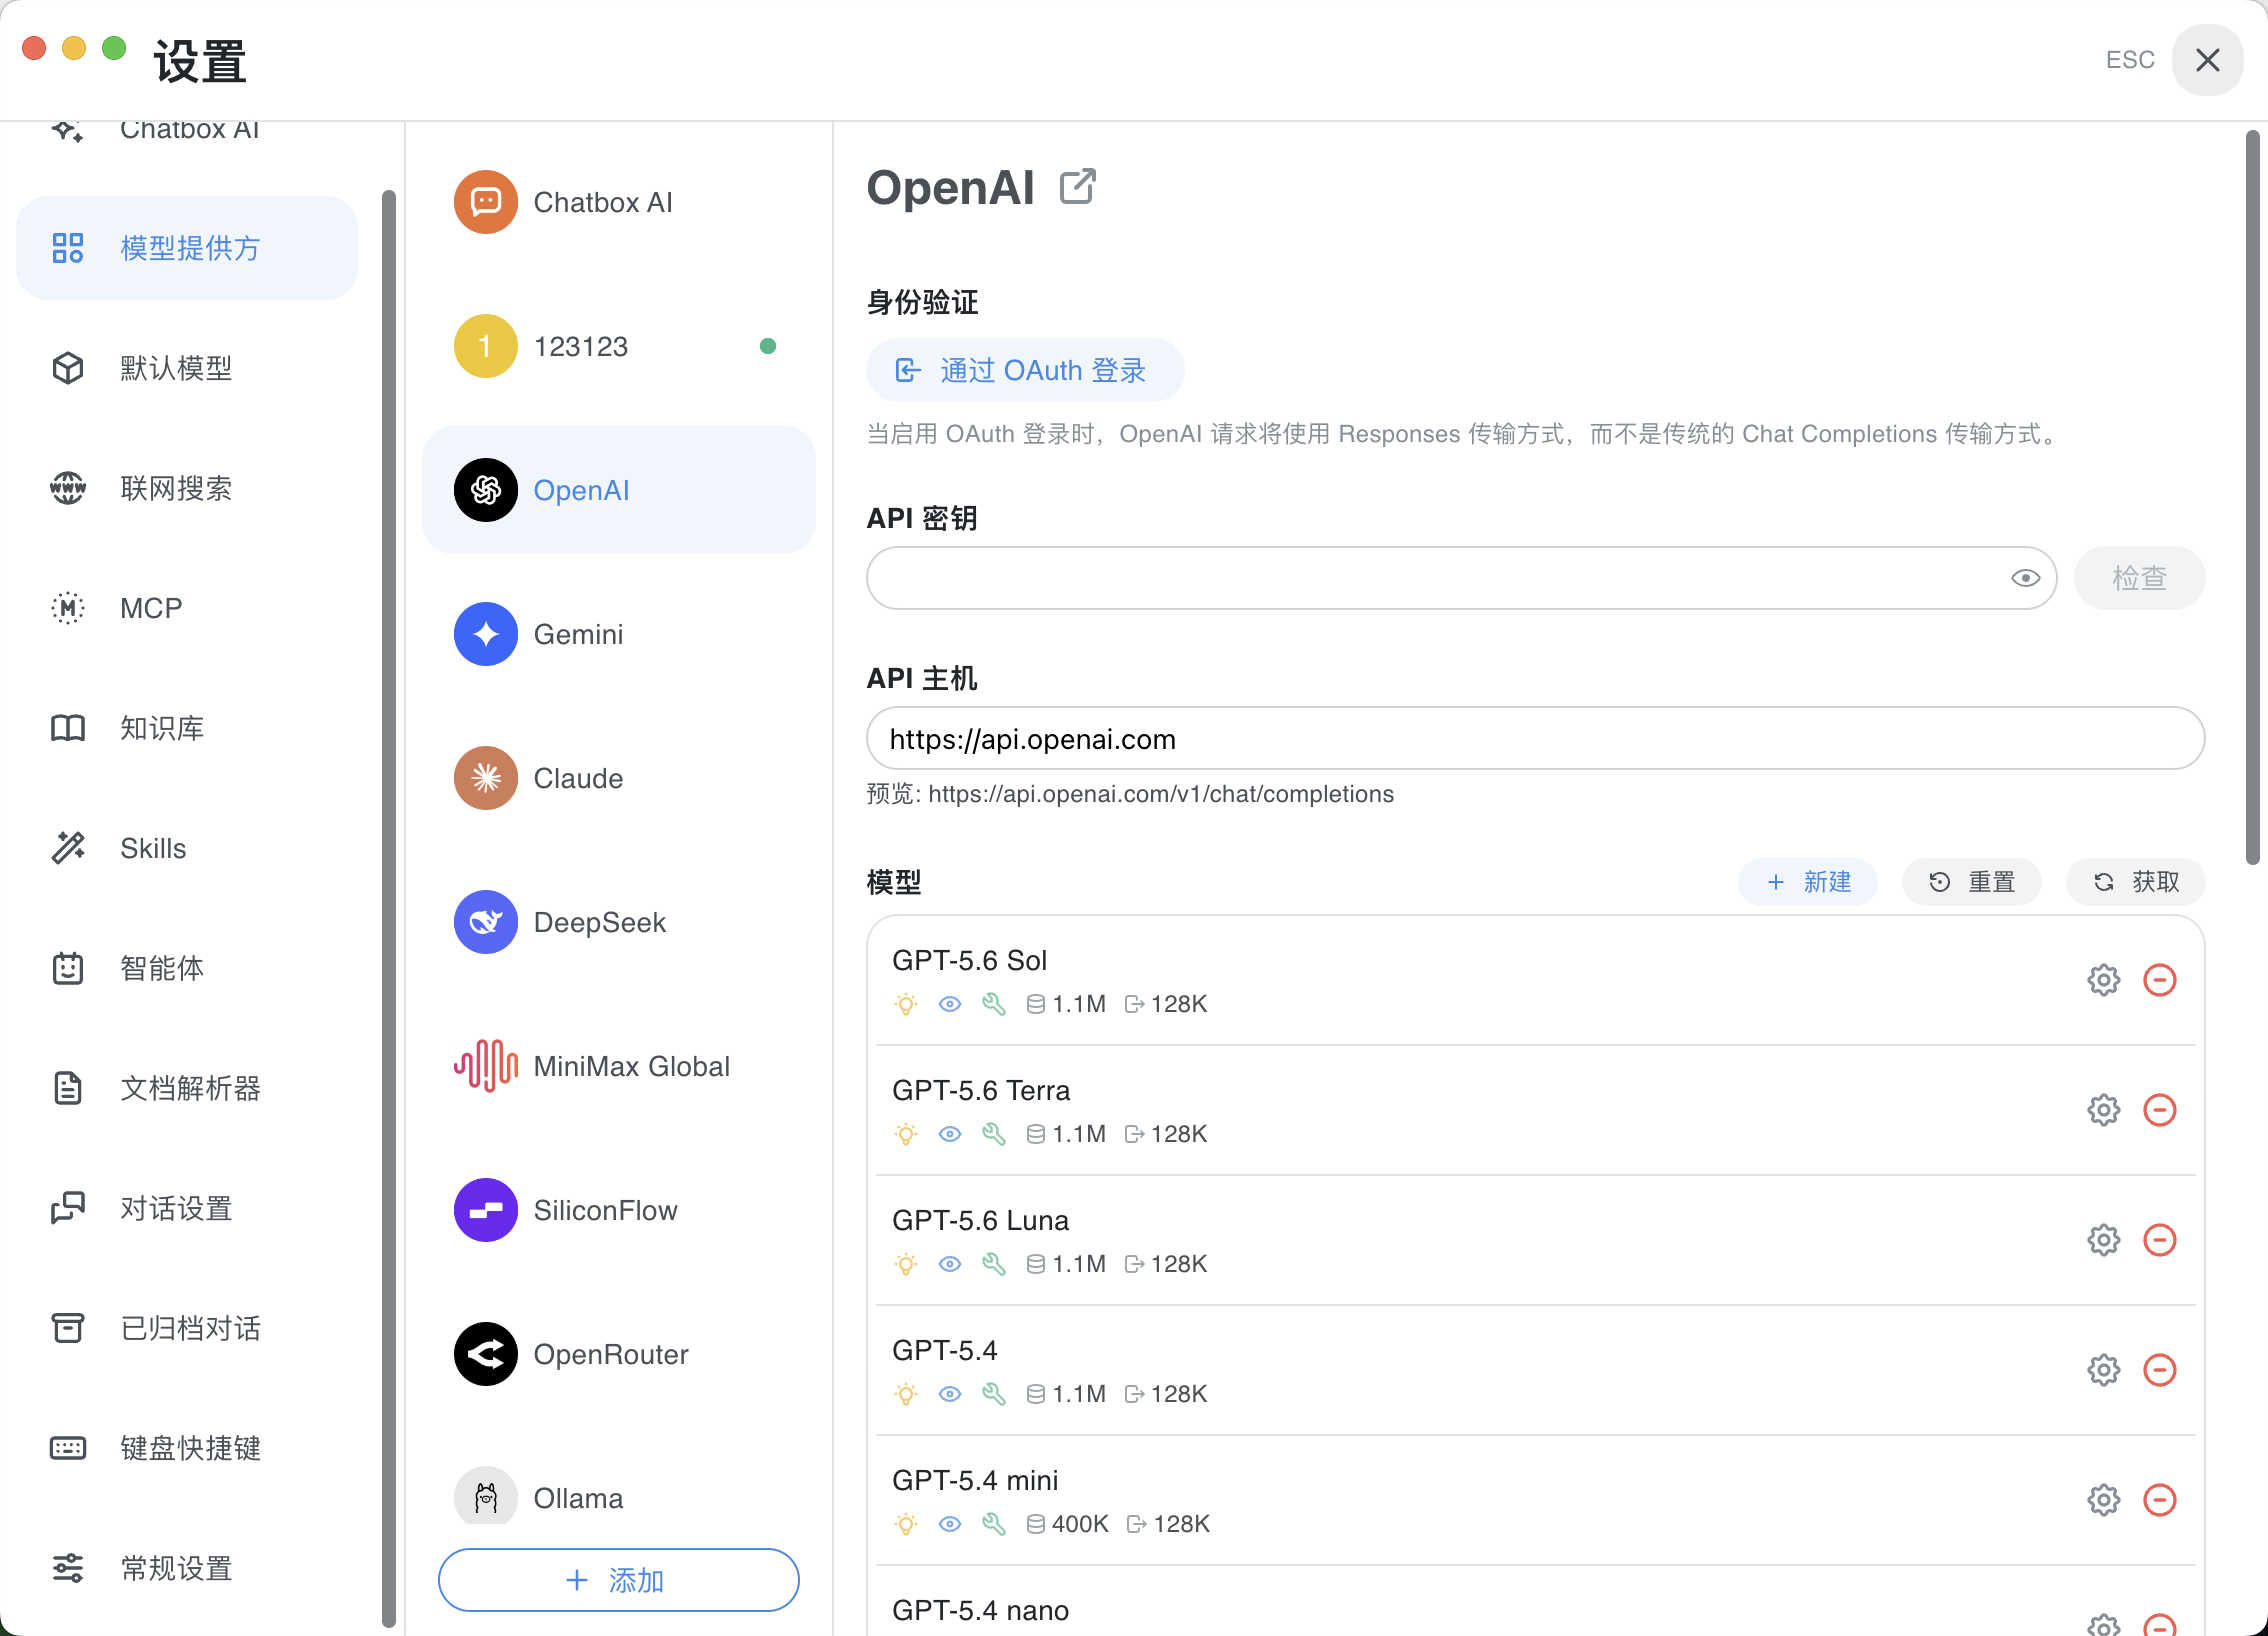Image resolution: width=2268 pixels, height=1636 pixels.
Task: Click 新建 to create a model
Action: (x=1808, y=882)
